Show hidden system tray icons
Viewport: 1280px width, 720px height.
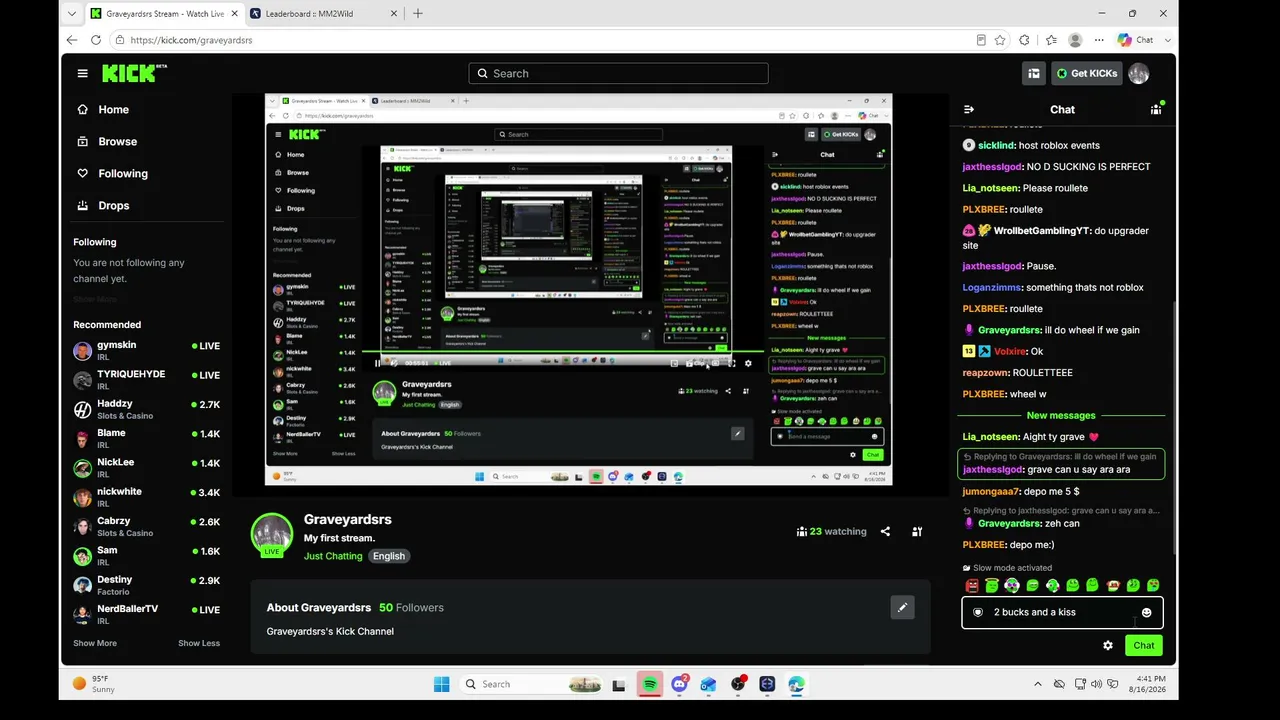(1038, 684)
